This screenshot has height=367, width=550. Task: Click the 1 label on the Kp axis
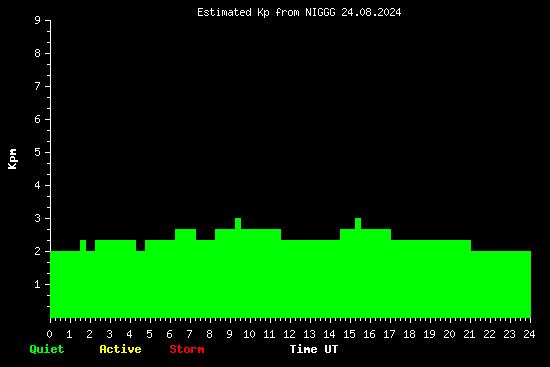point(38,284)
